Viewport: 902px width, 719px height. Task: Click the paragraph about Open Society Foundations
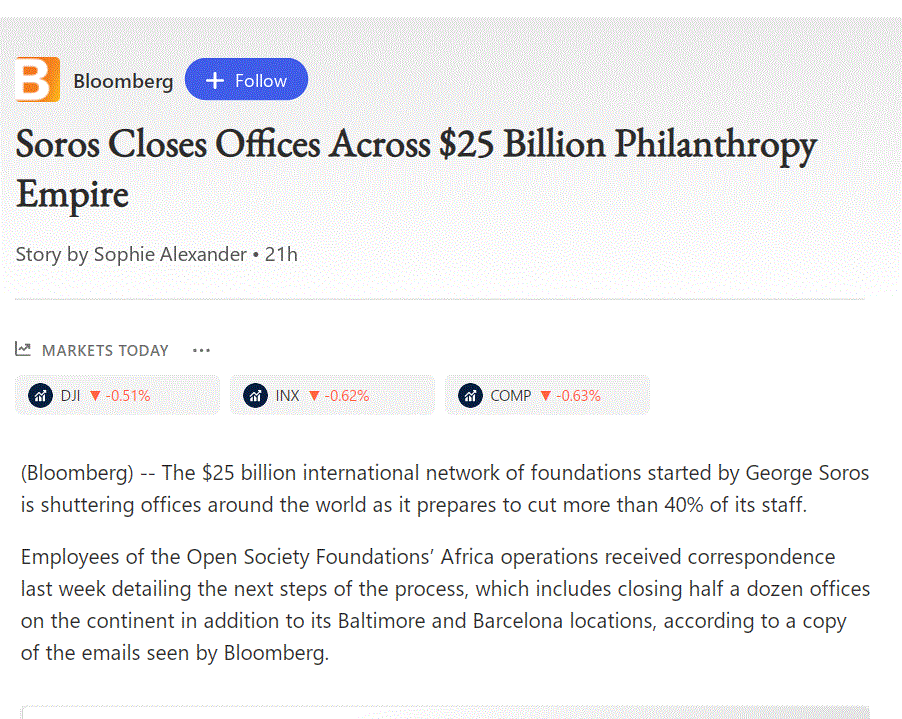pos(445,605)
